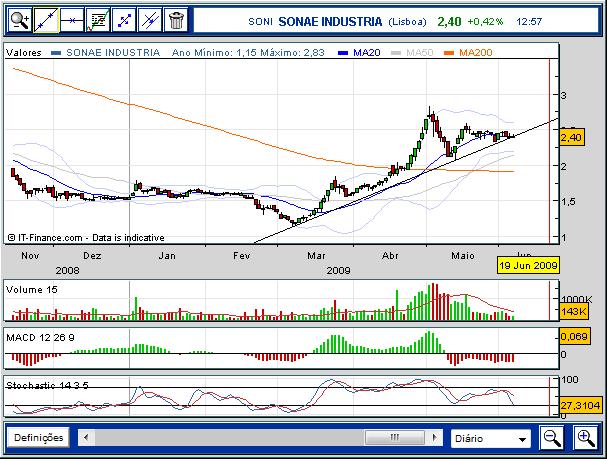Click the scrollbar left arrow
The width and height of the screenshot is (607, 461).
coord(86,438)
